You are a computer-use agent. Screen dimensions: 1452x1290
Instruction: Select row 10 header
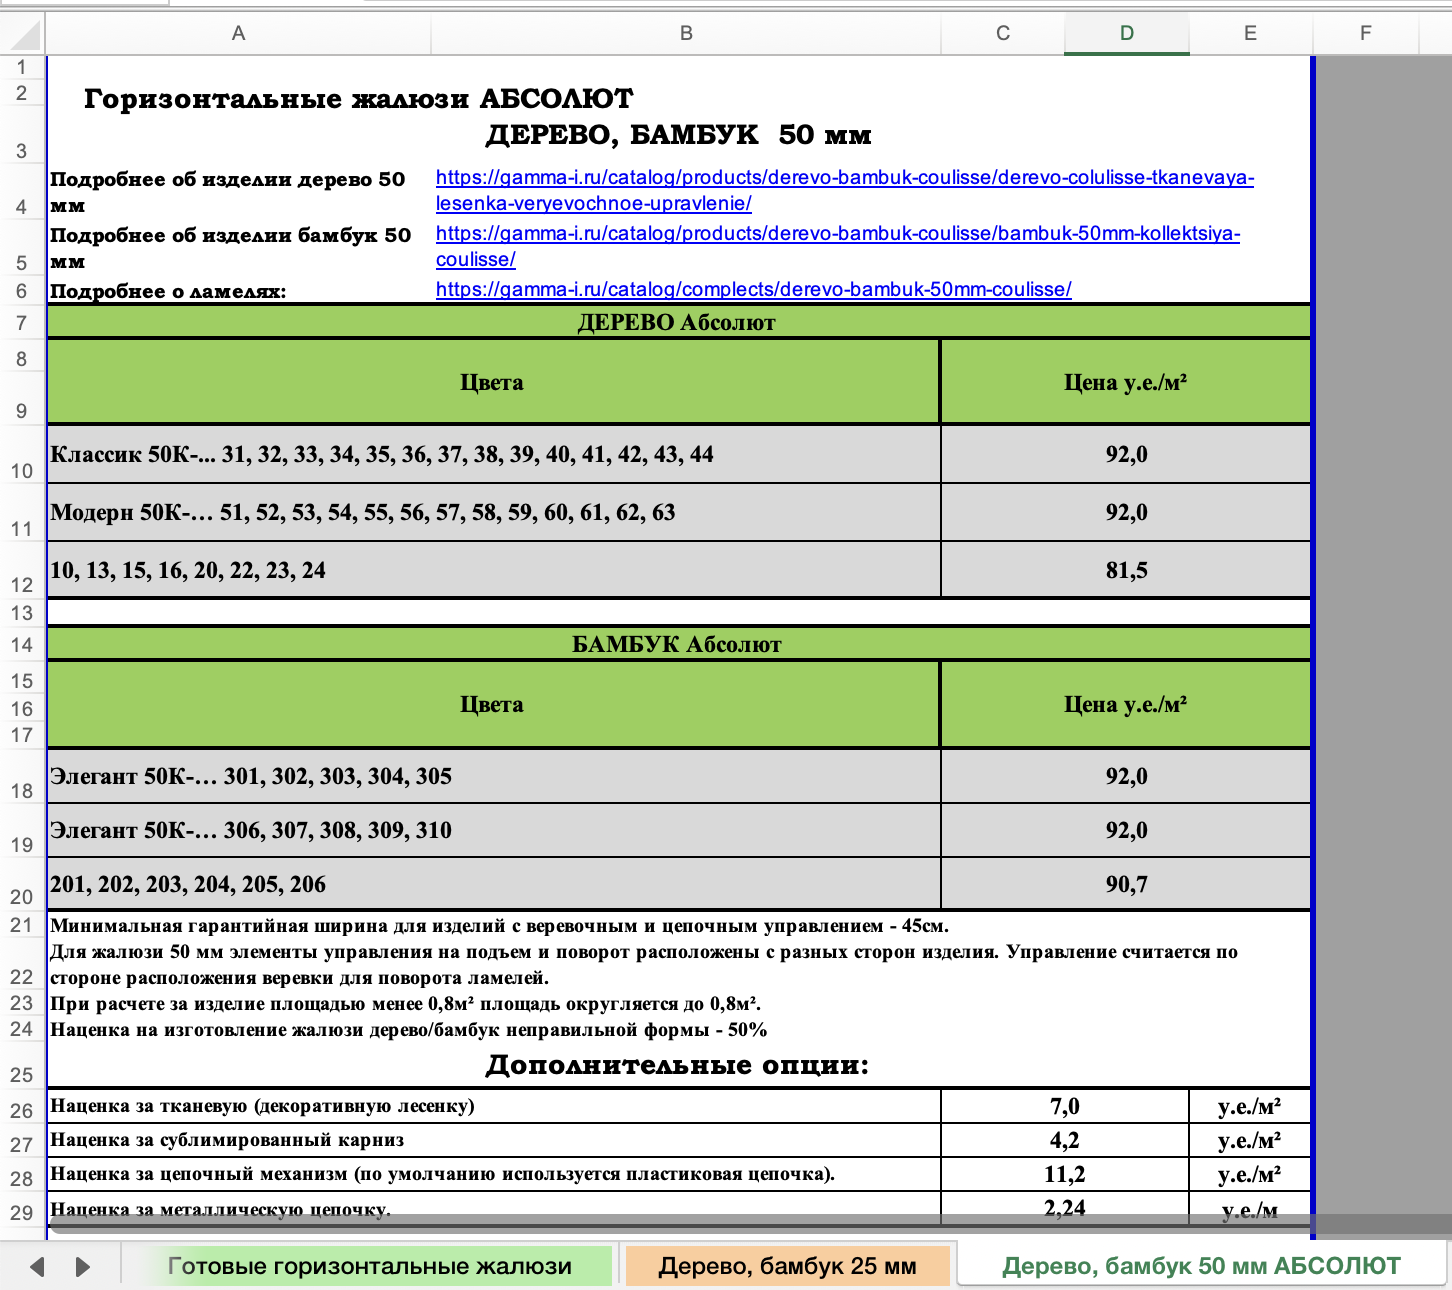[x=22, y=455]
